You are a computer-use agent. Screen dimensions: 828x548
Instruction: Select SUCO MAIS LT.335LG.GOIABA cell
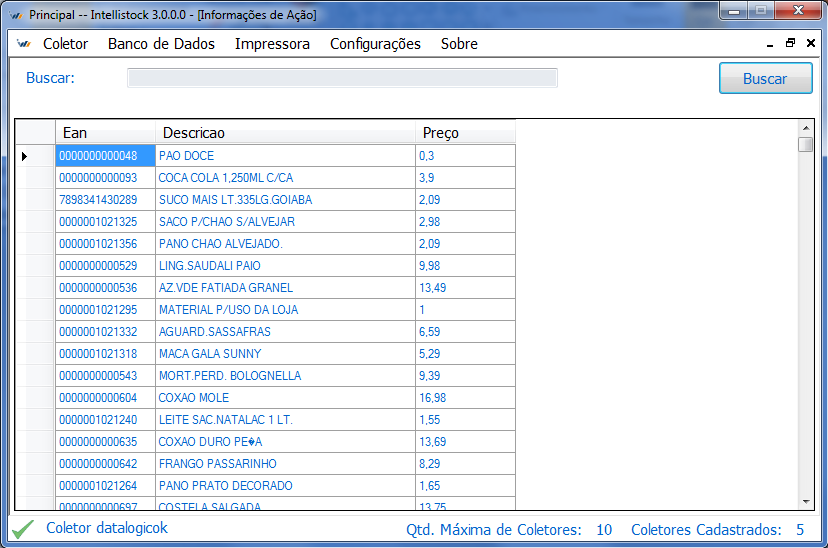[x=286, y=200]
